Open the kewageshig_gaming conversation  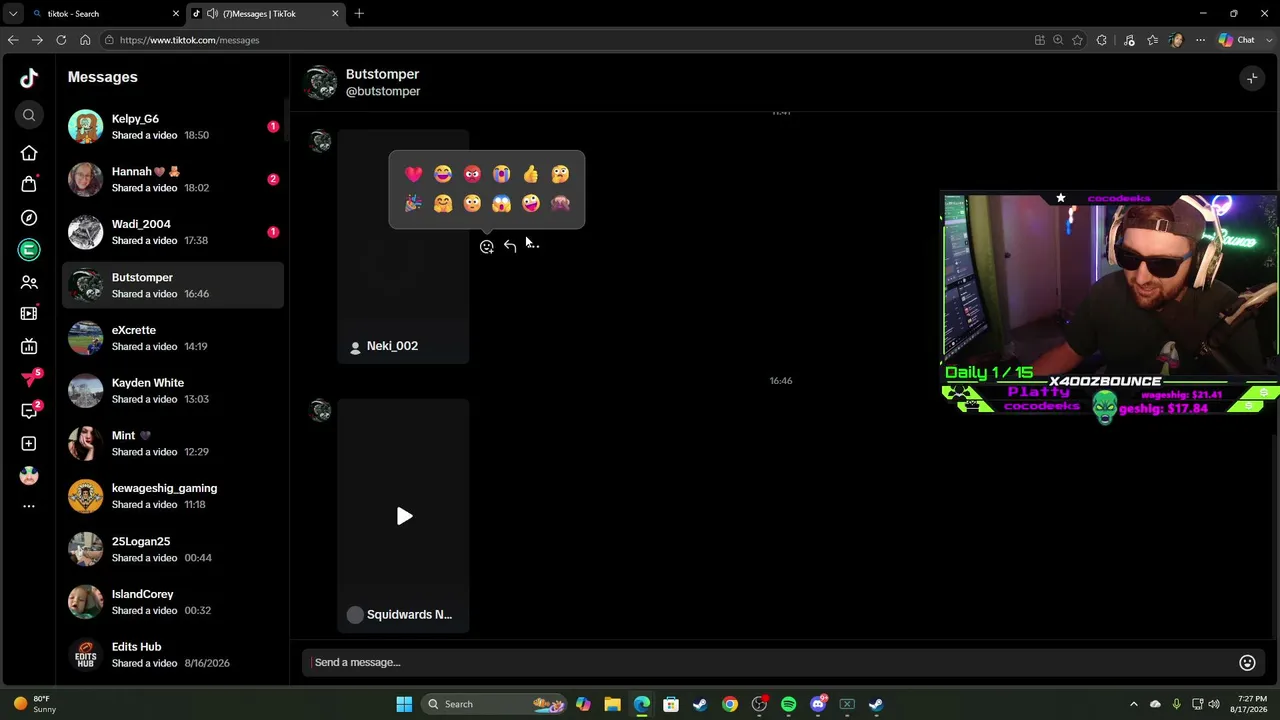[x=173, y=496]
